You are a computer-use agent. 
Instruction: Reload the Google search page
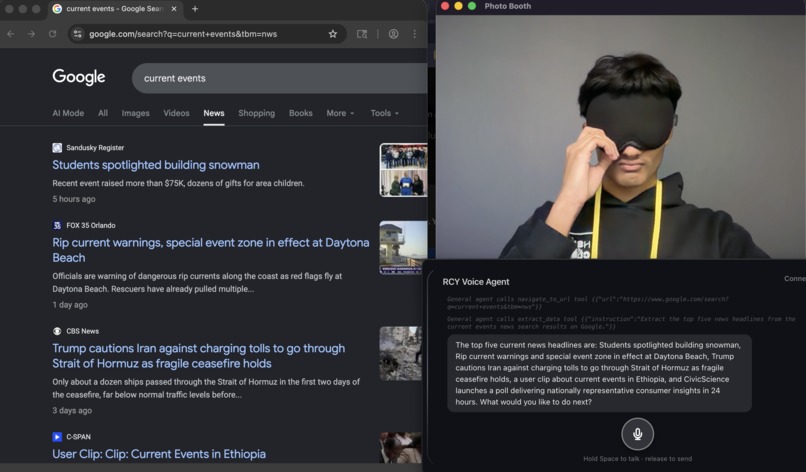click(x=52, y=34)
